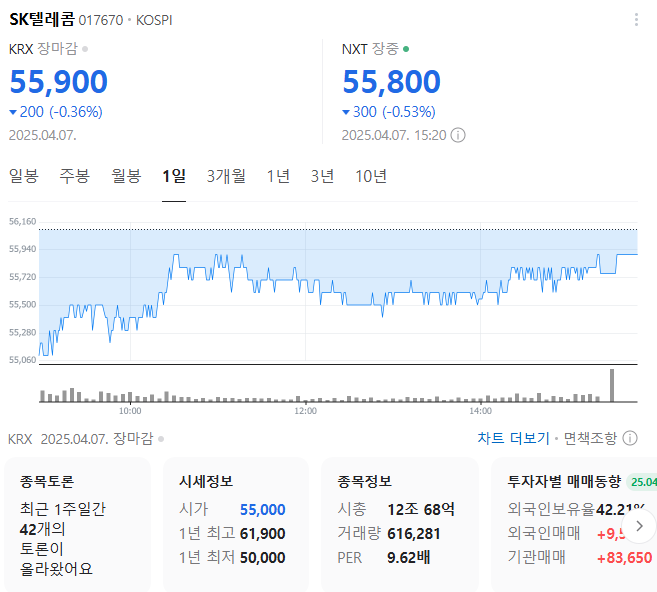Click the 시총 value 12조 68억
This screenshot has height=592, width=657.
pos(421,509)
